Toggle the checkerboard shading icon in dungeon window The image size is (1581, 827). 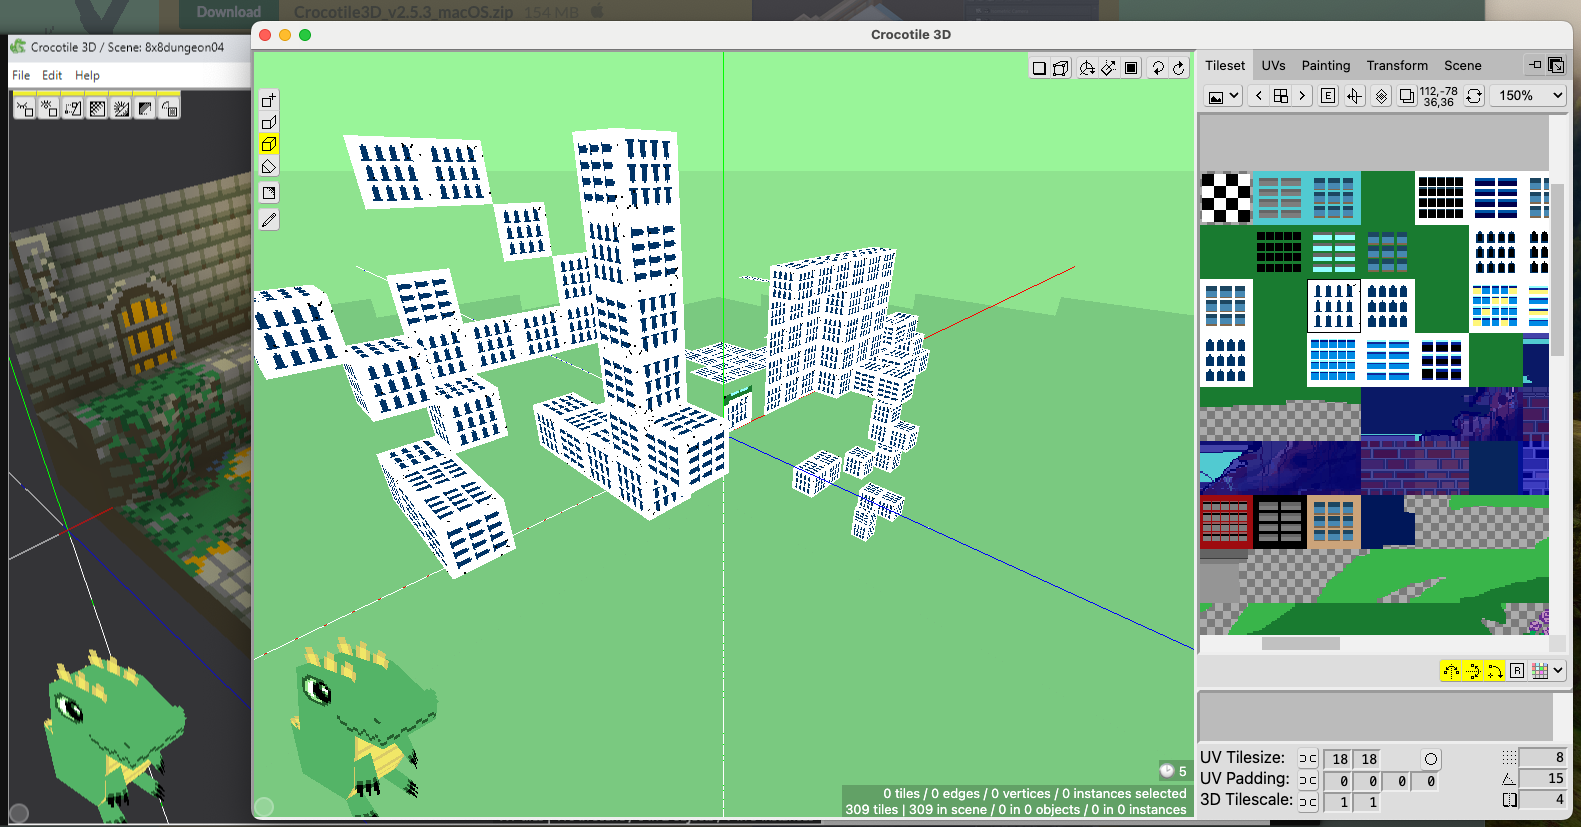97,108
